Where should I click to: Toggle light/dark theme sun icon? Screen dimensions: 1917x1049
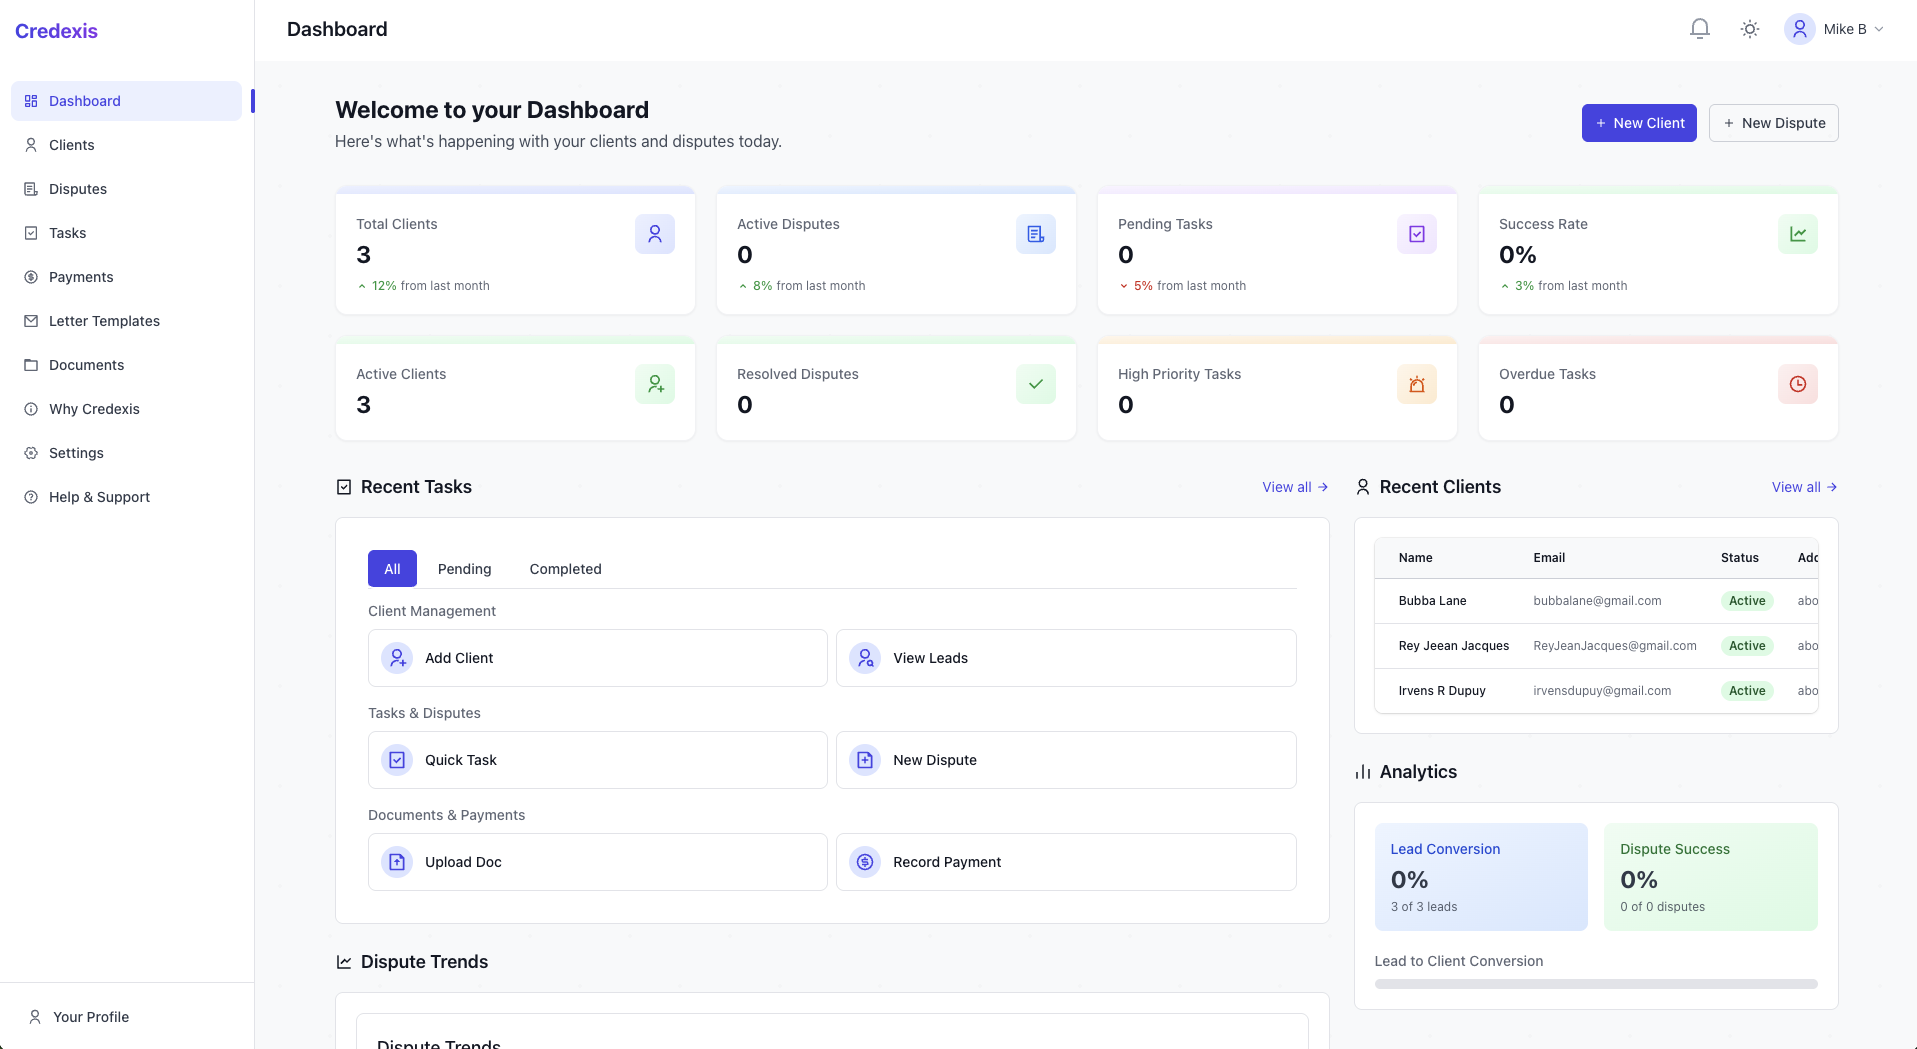pyautogui.click(x=1749, y=29)
